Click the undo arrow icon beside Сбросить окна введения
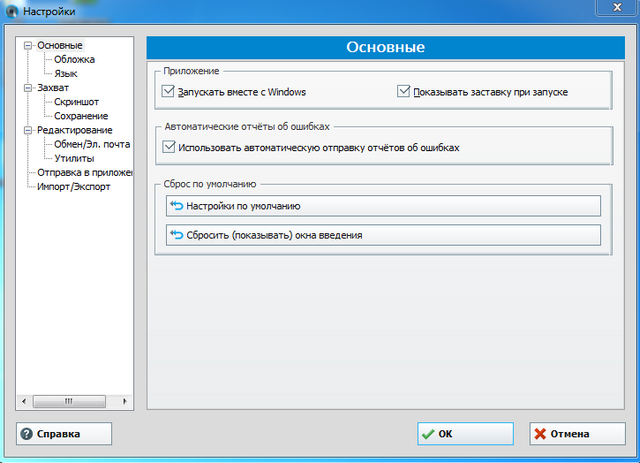The image size is (640, 463). (177, 235)
